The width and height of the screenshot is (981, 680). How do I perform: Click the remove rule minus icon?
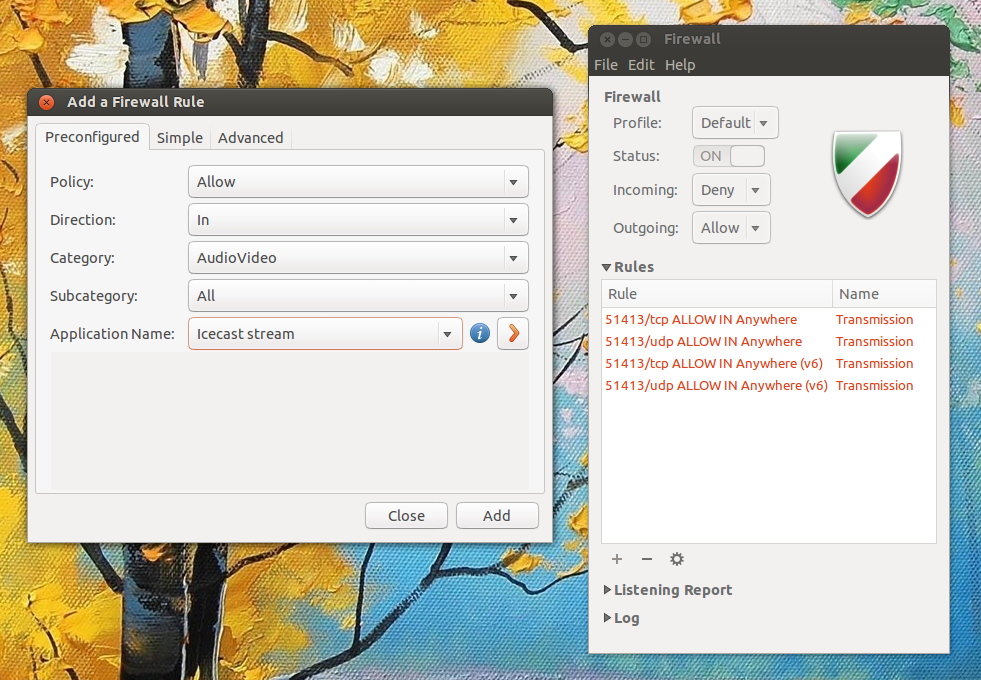tap(646, 559)
